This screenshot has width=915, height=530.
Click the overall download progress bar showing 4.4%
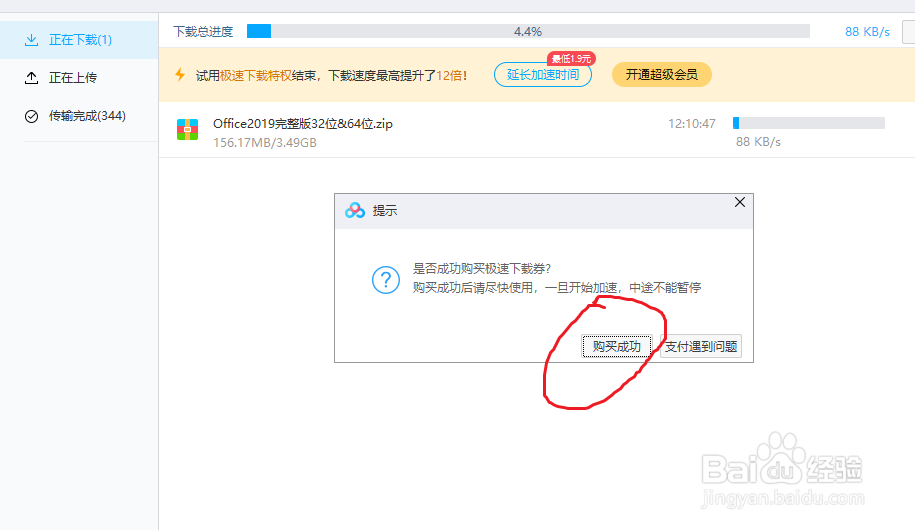pos(528,31)
